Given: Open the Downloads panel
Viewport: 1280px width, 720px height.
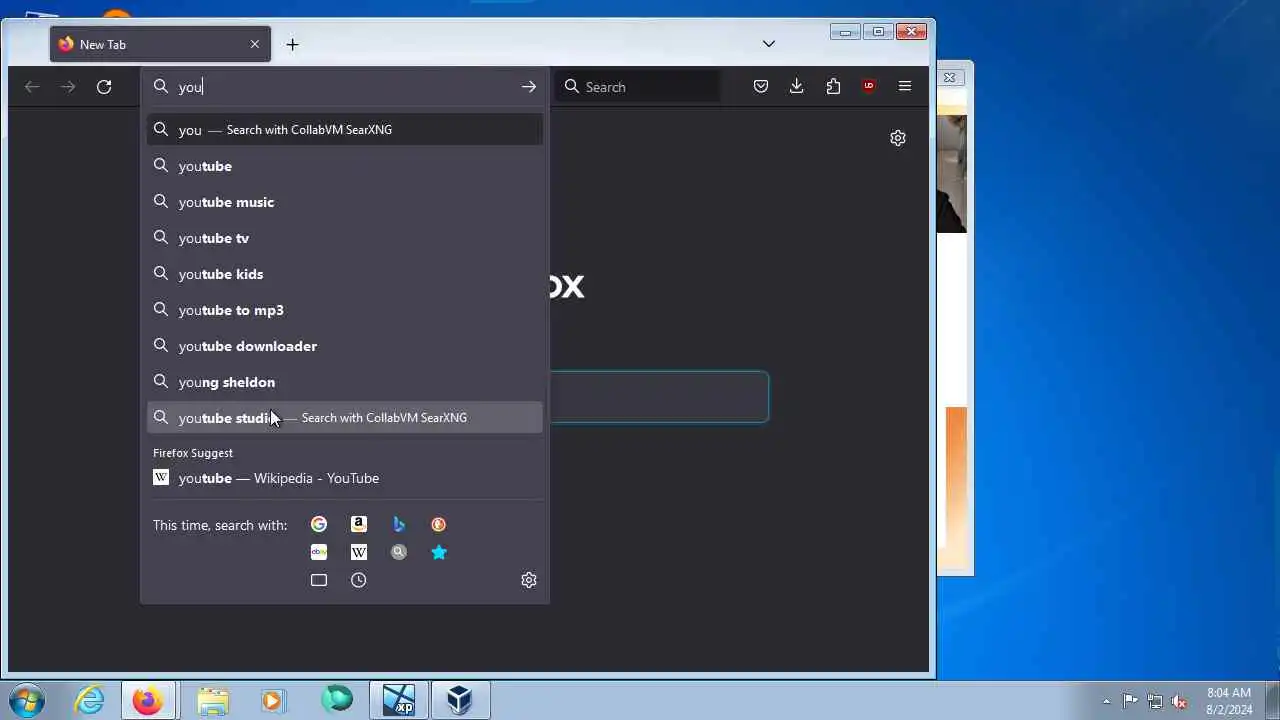Looking at the screenshot, I should [797, 87].
